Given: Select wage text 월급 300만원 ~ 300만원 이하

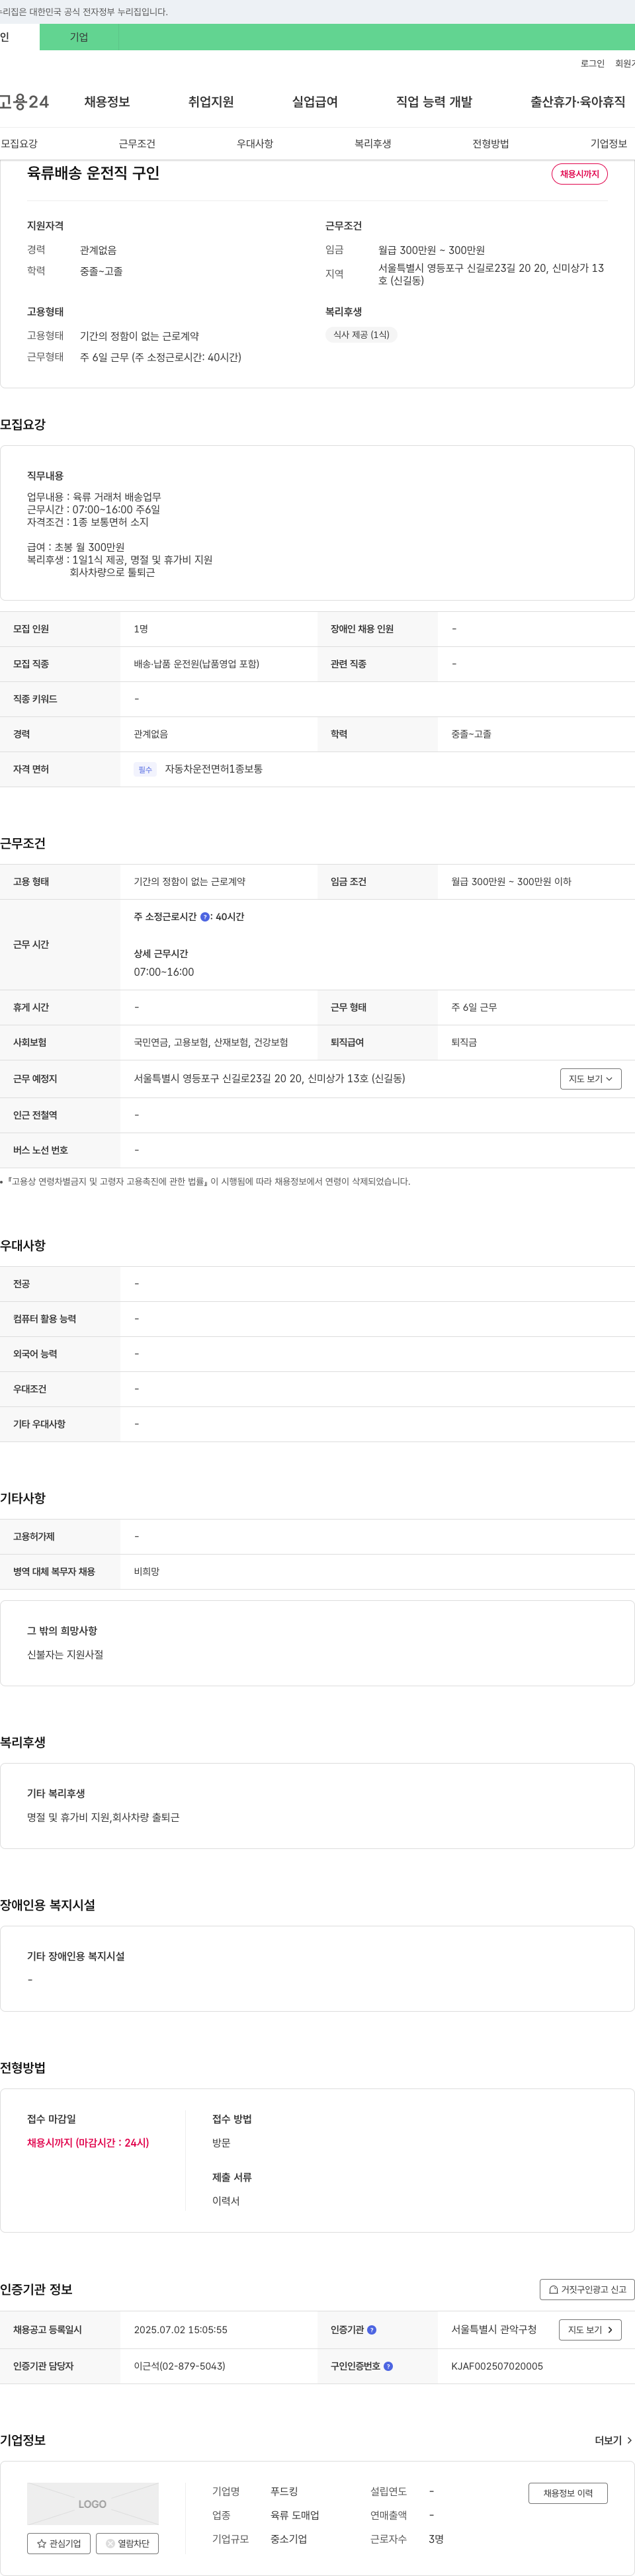Looking at the screenshot, I should coord(511,882).
